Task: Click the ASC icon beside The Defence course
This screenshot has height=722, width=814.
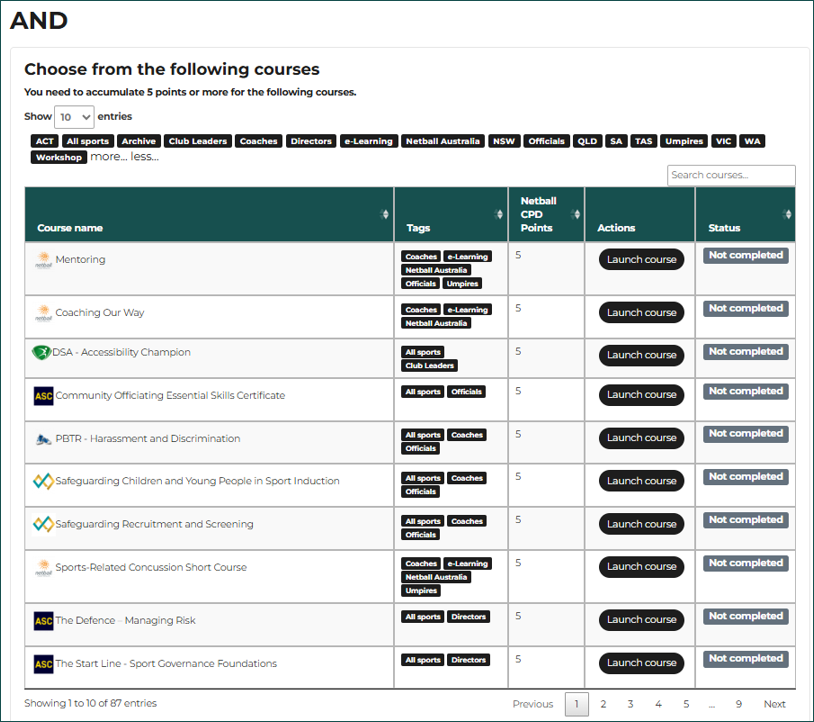Action: click(x=44, y=621)
